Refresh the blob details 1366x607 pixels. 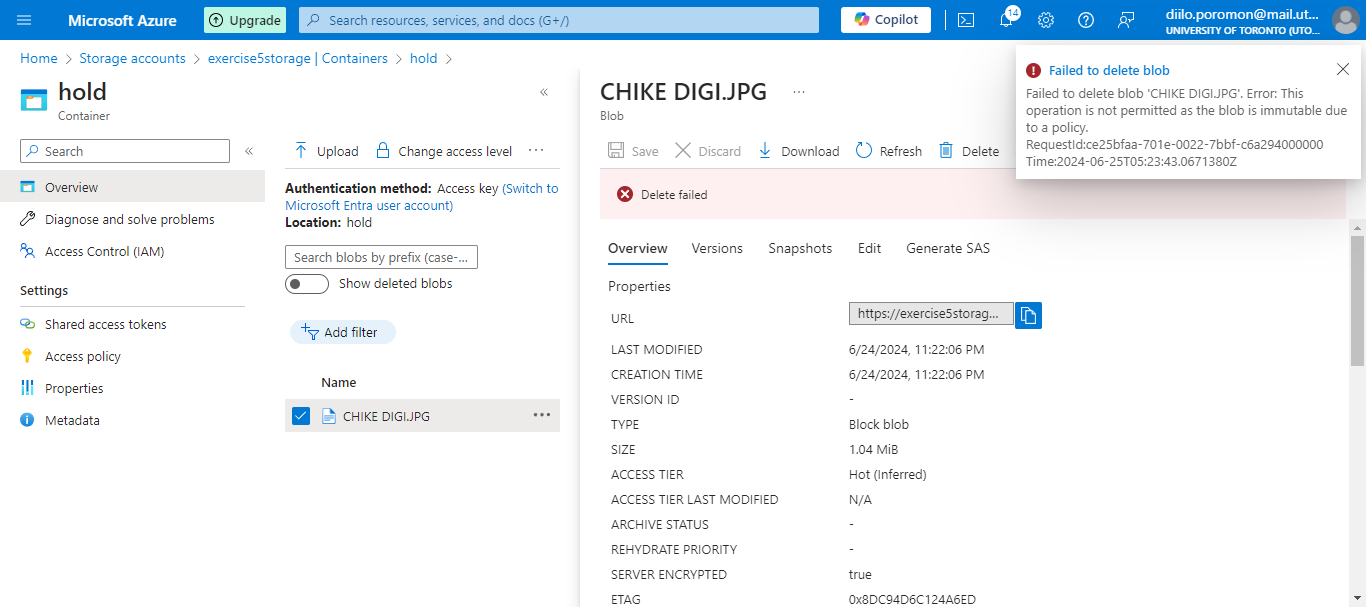click(888, 151)
